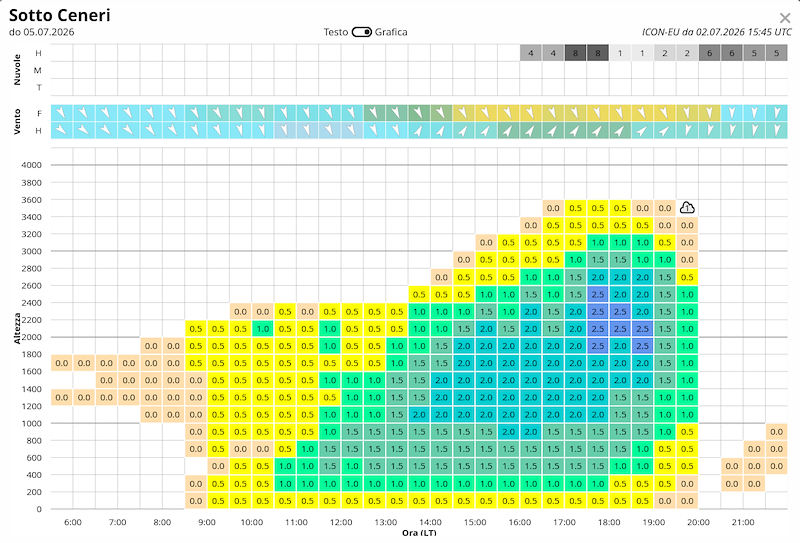
Task: Click the isolated 0.0 cell at 900 m after 21:00
Action: point(777,432)
